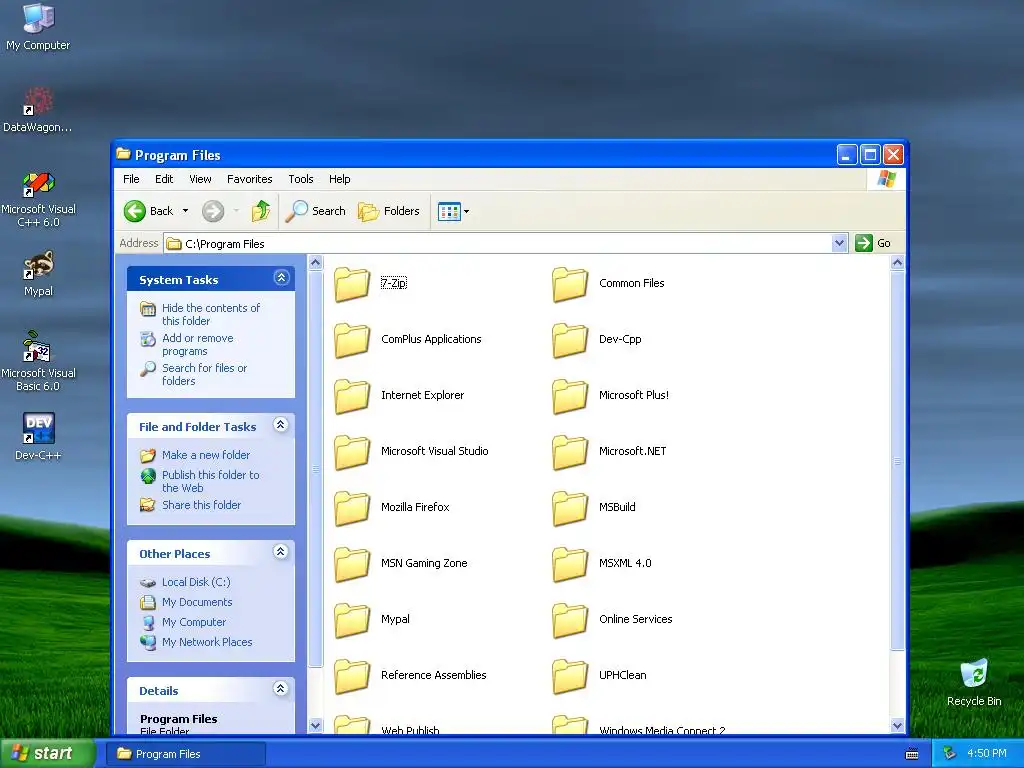Select the MSN Gaming Zone folder icon
Image resolution: width=1024 pixels, height=768 pixels.
(352, 564)
